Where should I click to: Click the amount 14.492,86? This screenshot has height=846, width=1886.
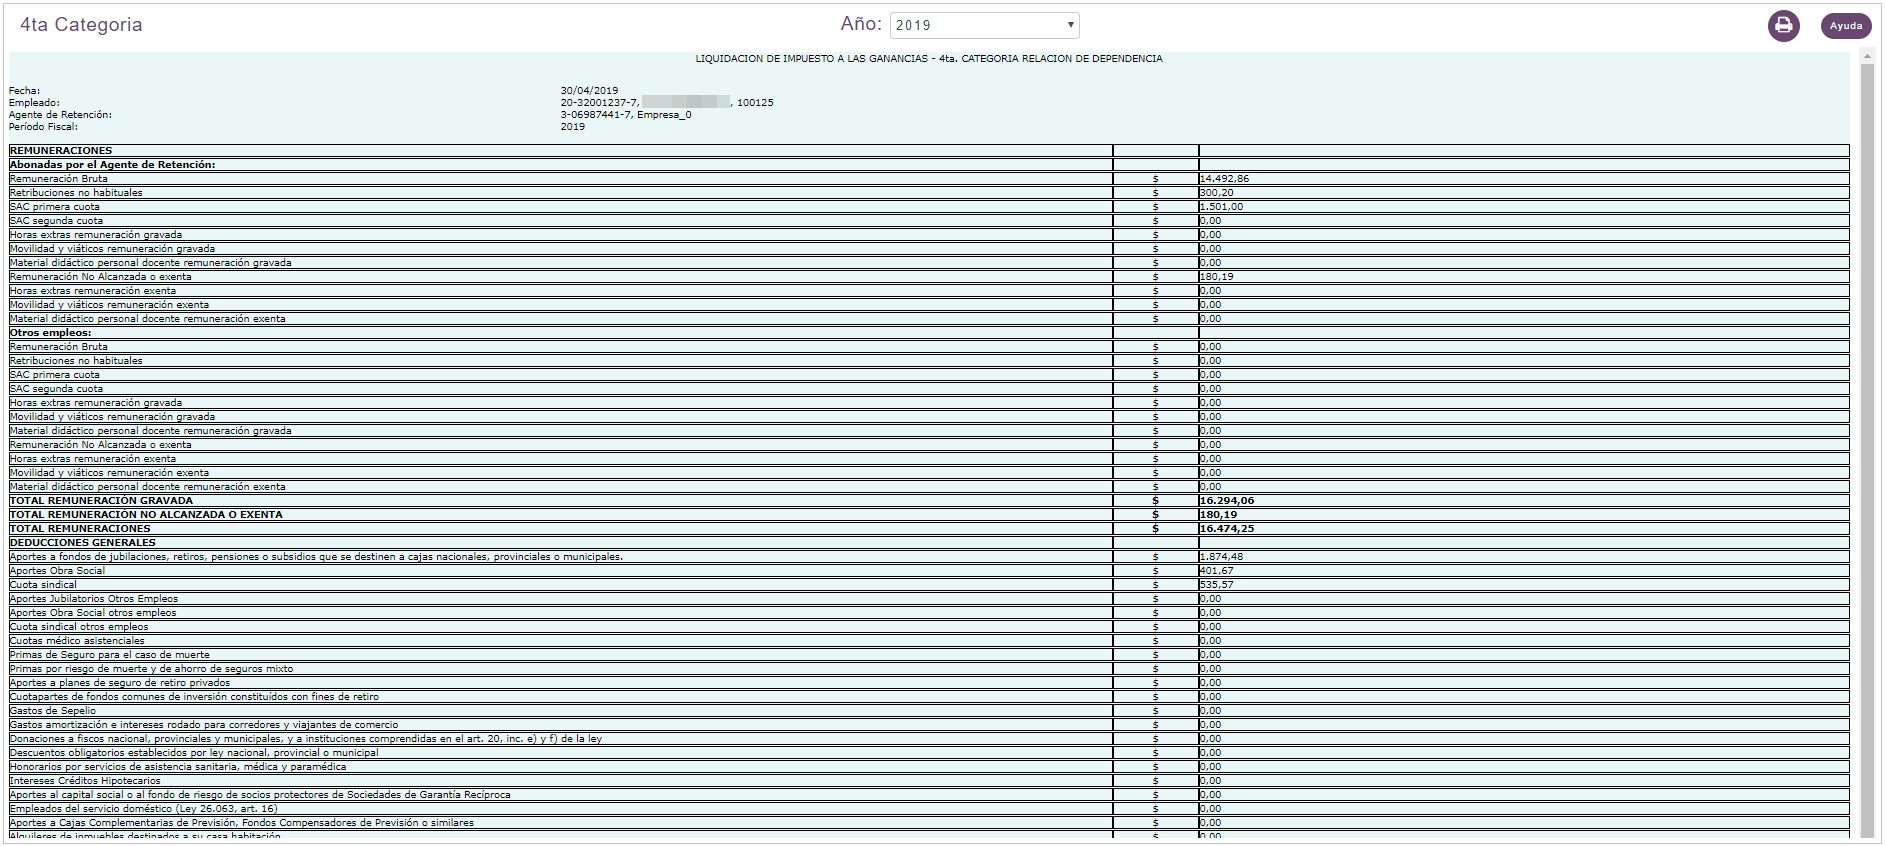coord(1224,179)
